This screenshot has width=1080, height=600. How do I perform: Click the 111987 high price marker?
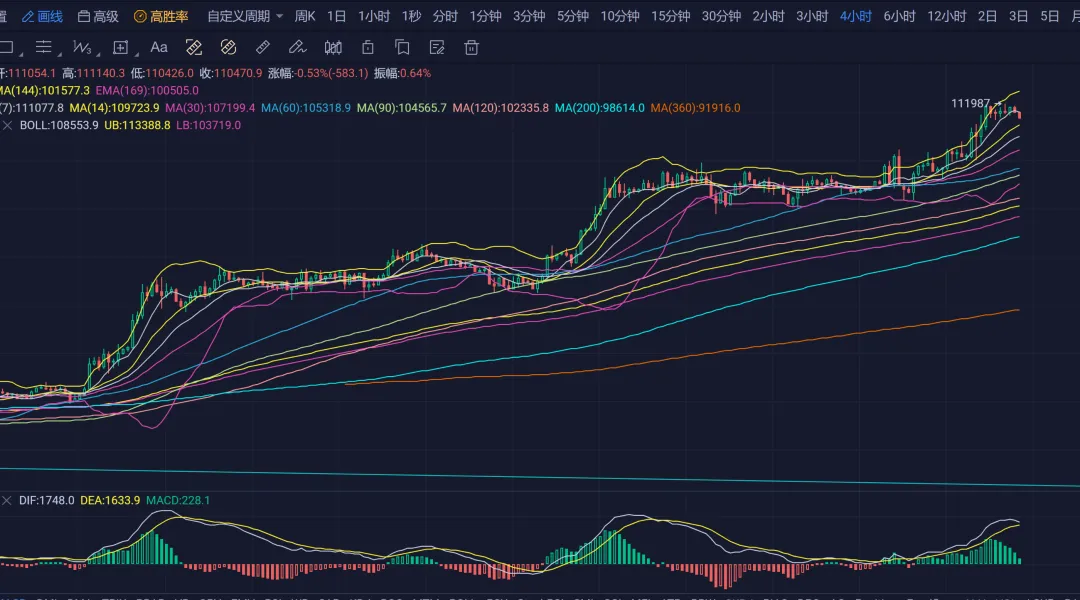click(969, 103)
